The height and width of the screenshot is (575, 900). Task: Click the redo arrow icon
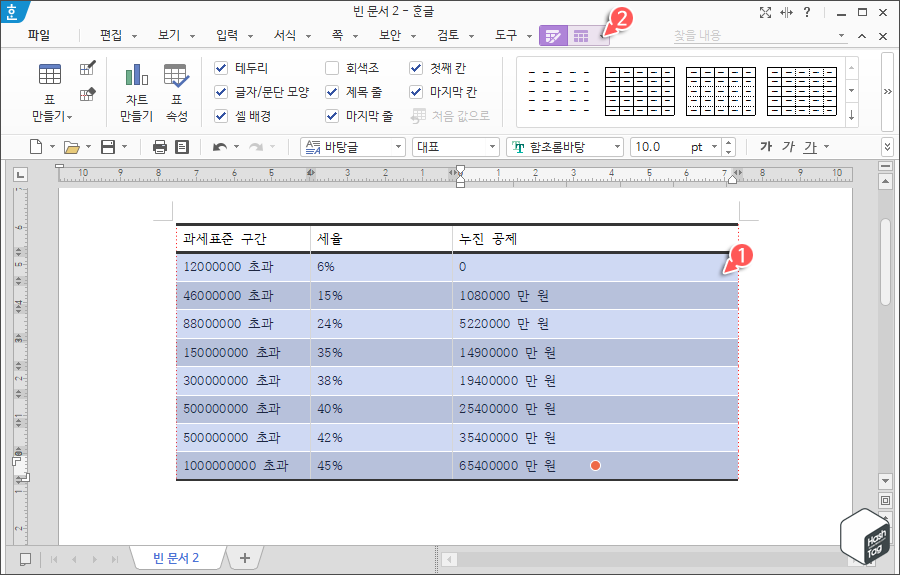point(256,147)
